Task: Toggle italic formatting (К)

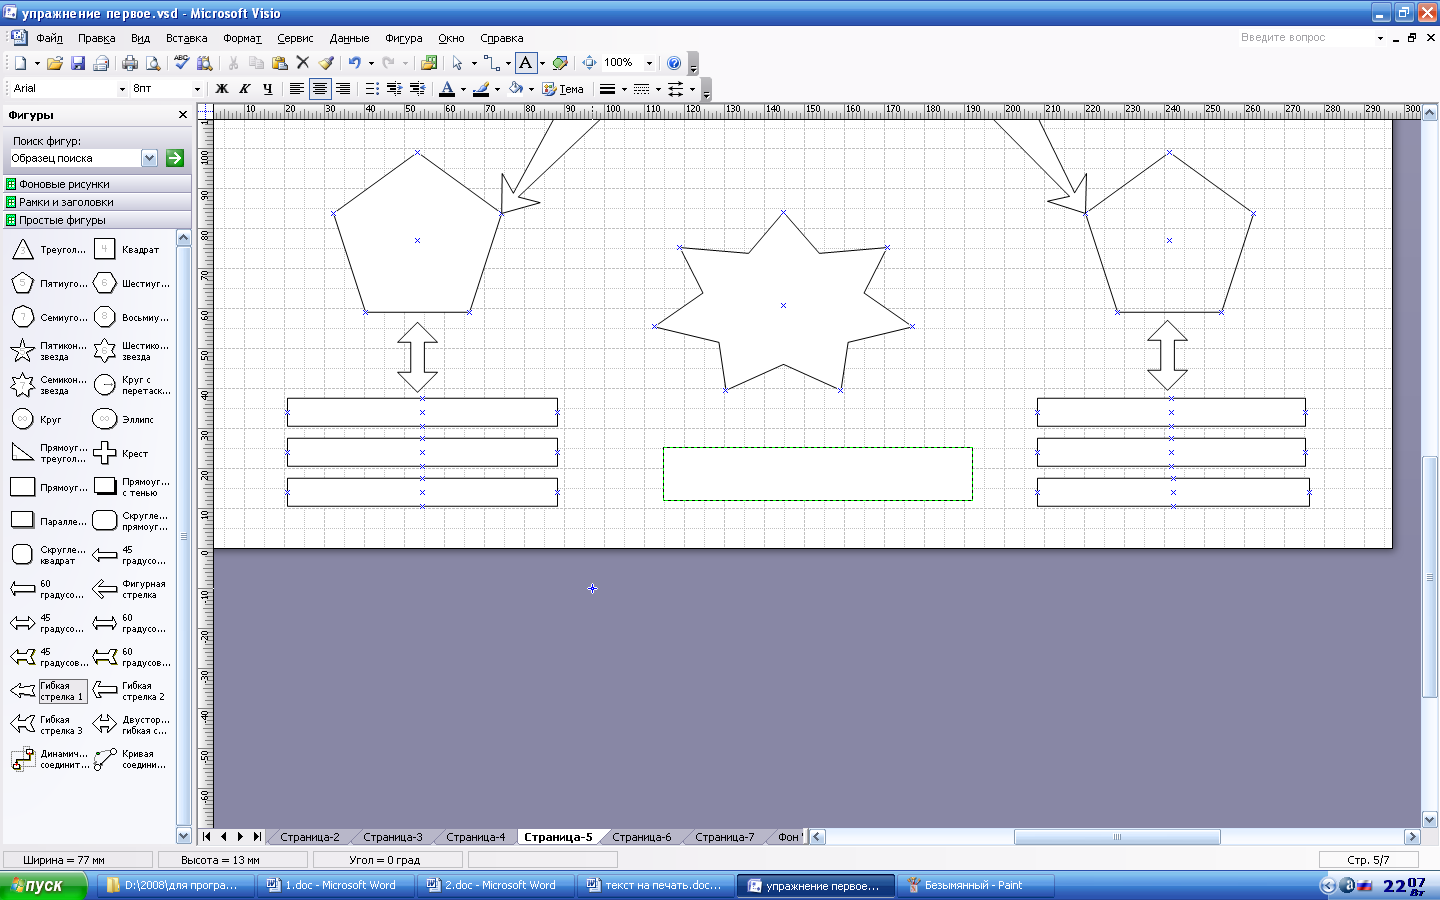Action: pos(245,89)
